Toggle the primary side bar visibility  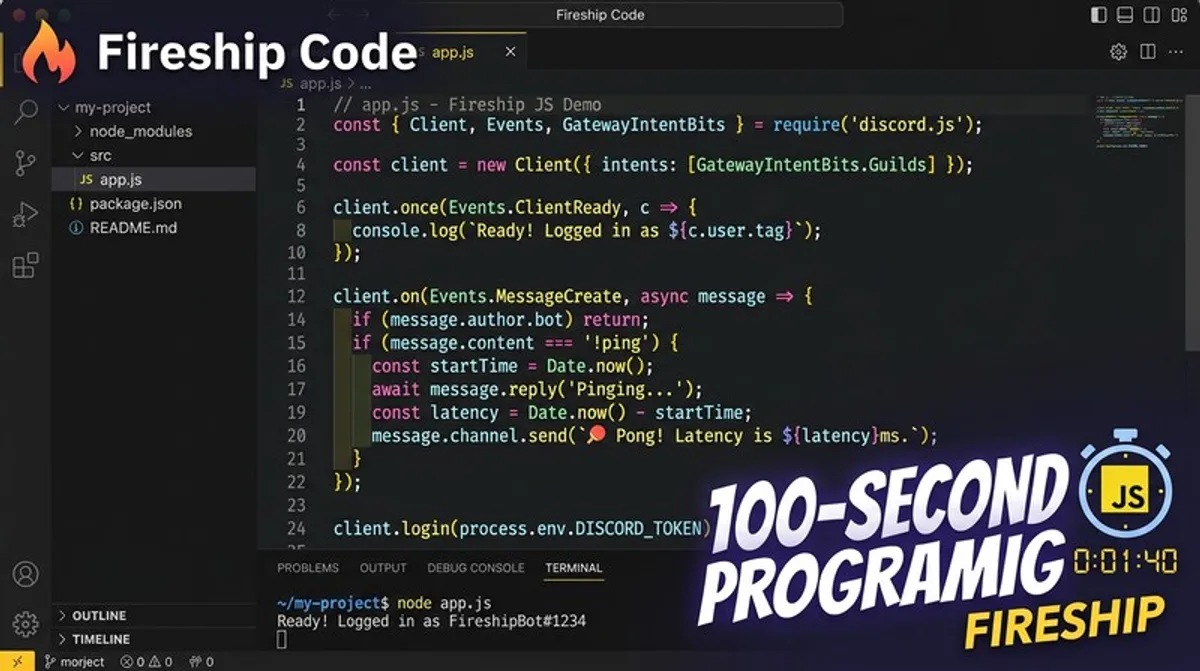[x=1099, y=15]
